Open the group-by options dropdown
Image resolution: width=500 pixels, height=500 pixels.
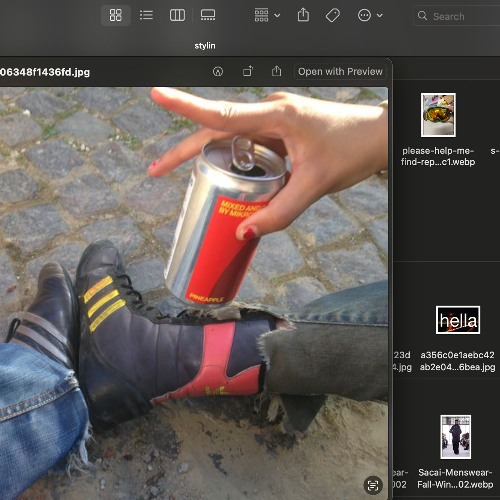click(x=267, y=15)
